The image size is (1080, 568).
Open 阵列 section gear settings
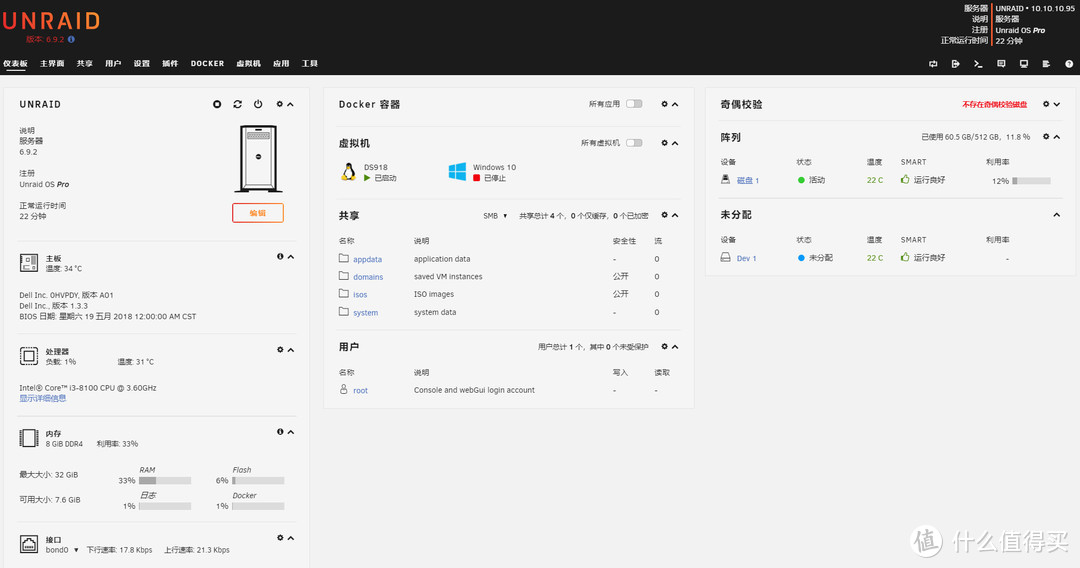pyautogui.click(x=1046, y=136)
